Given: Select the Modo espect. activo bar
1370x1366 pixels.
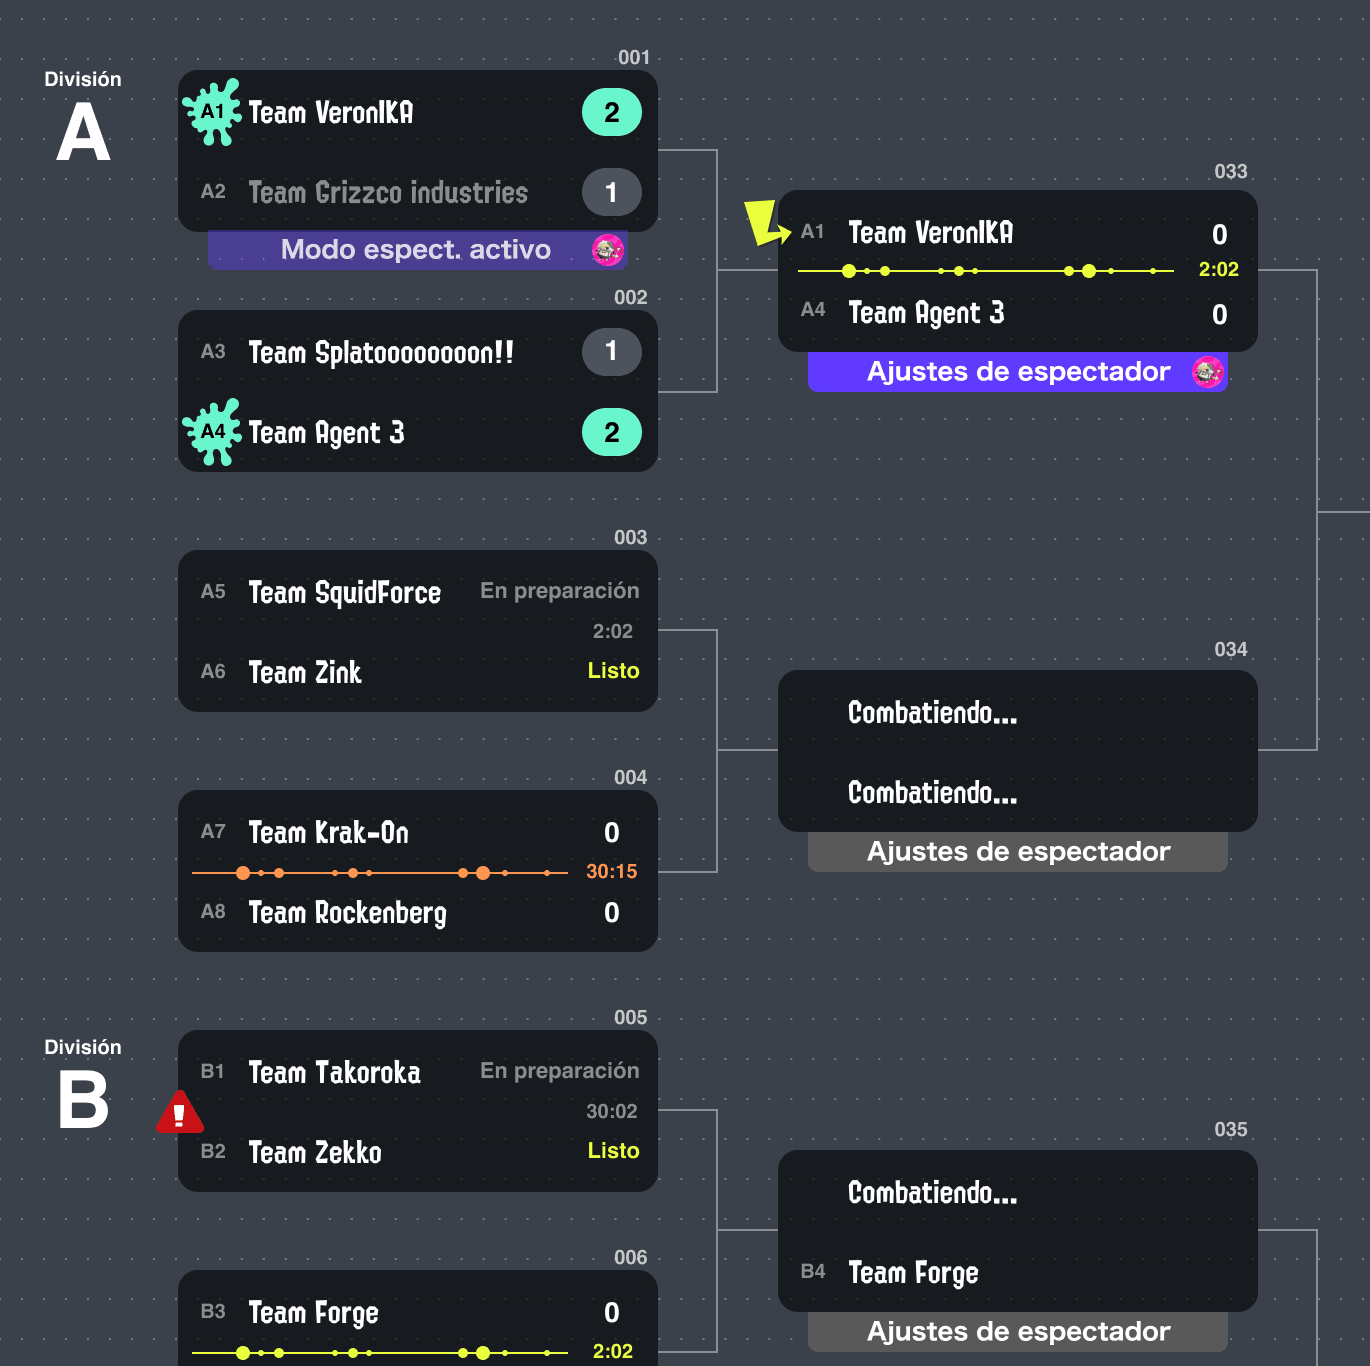Looking at the screenshot, I should (x=417, y=250).
